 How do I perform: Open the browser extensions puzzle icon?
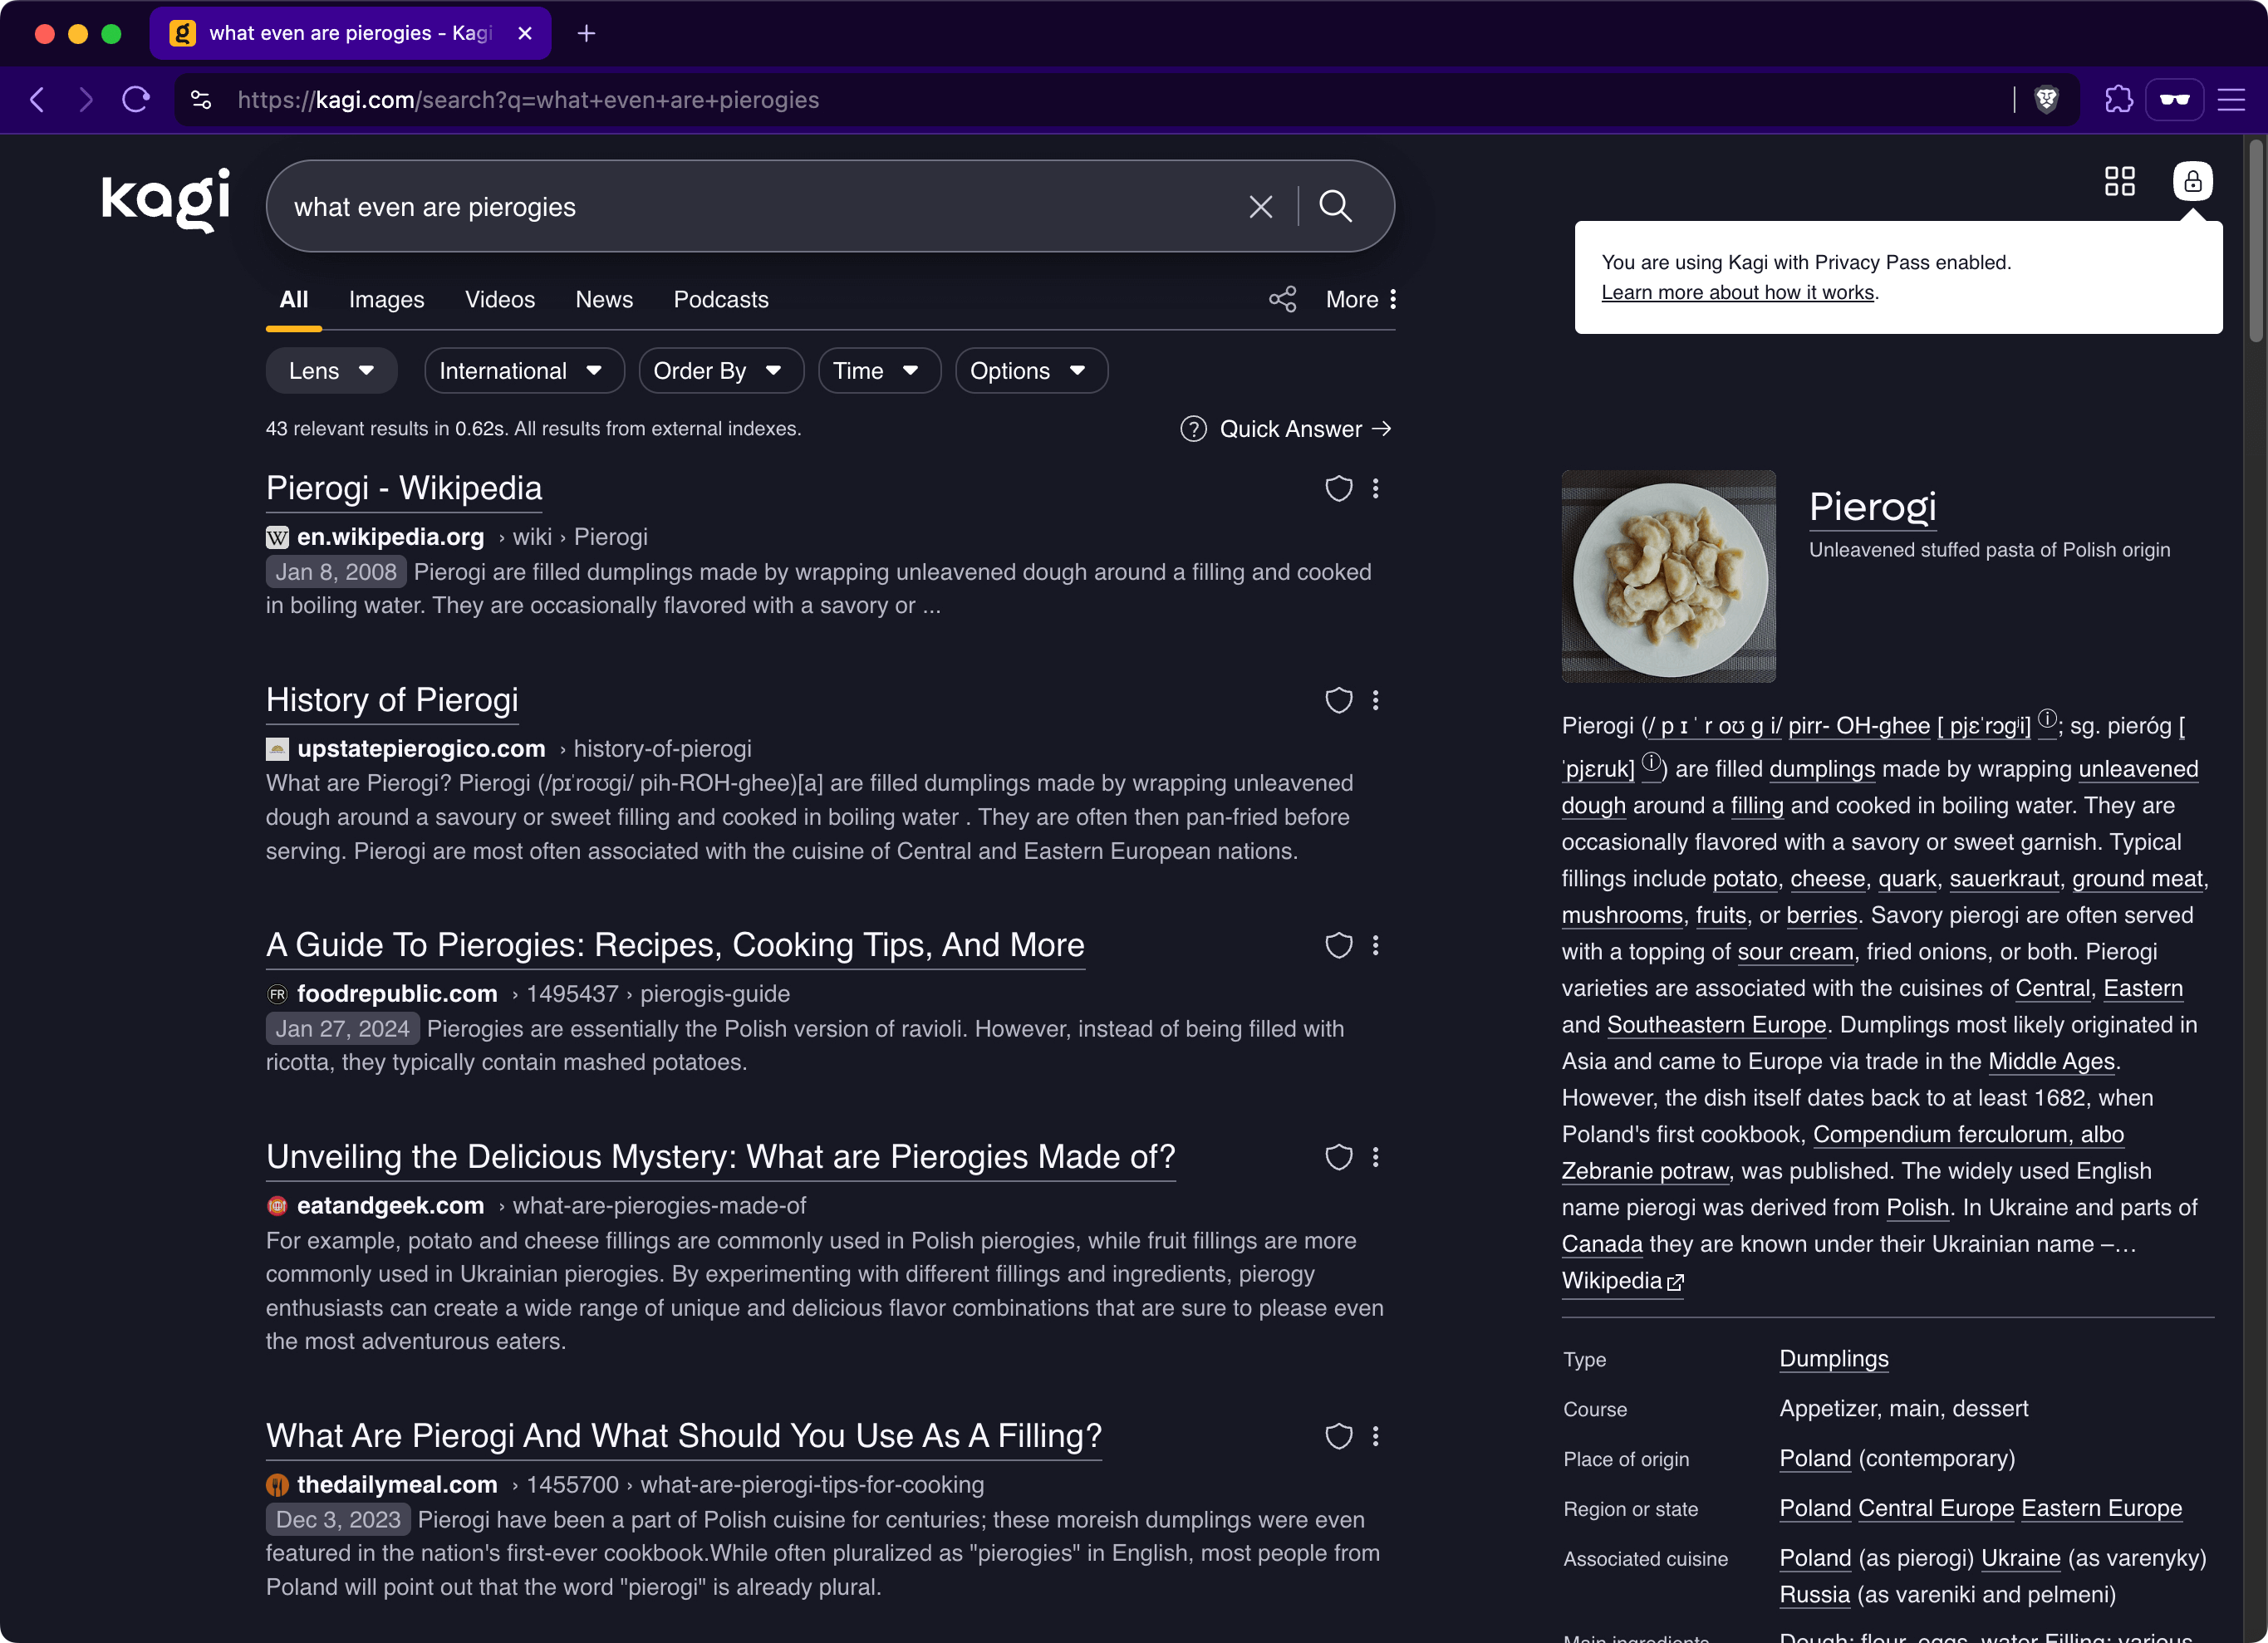tap(2118, 100)
